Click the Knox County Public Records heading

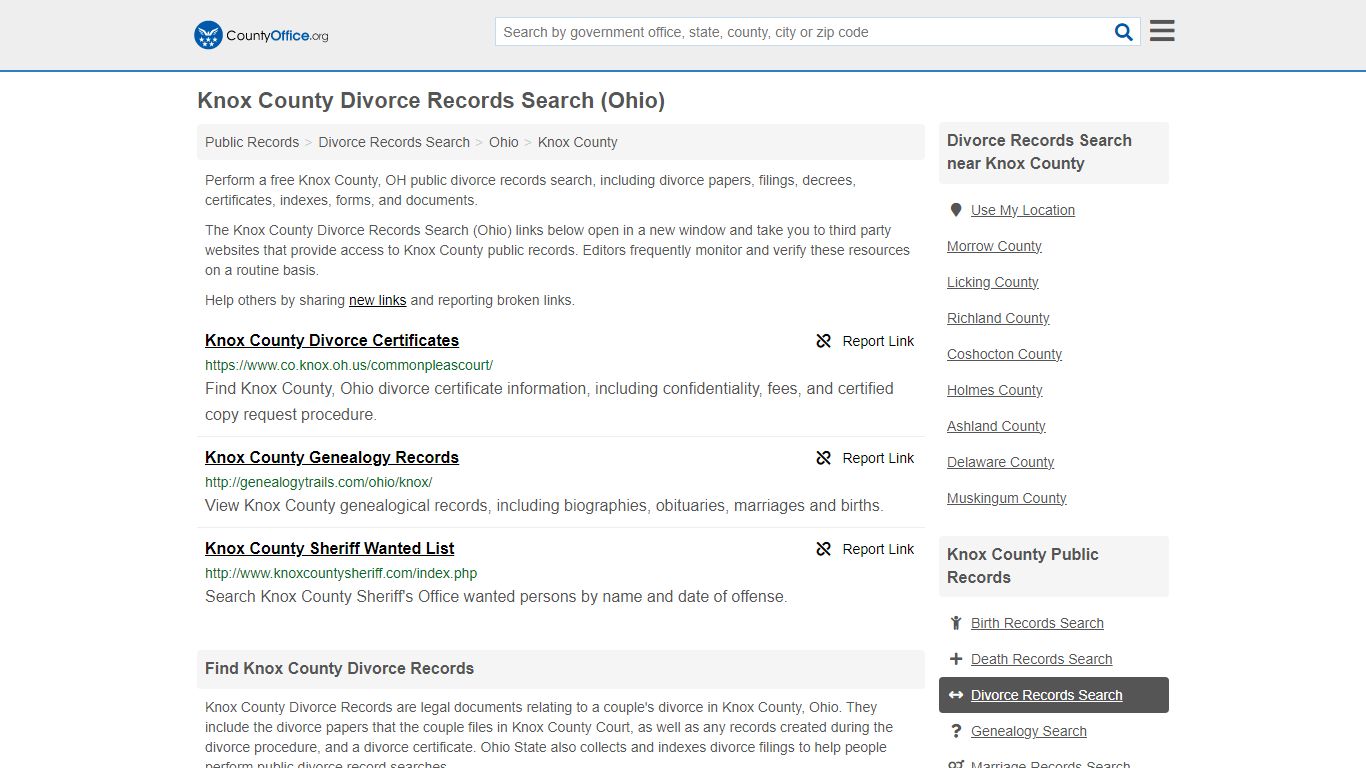pos(1023,566)
